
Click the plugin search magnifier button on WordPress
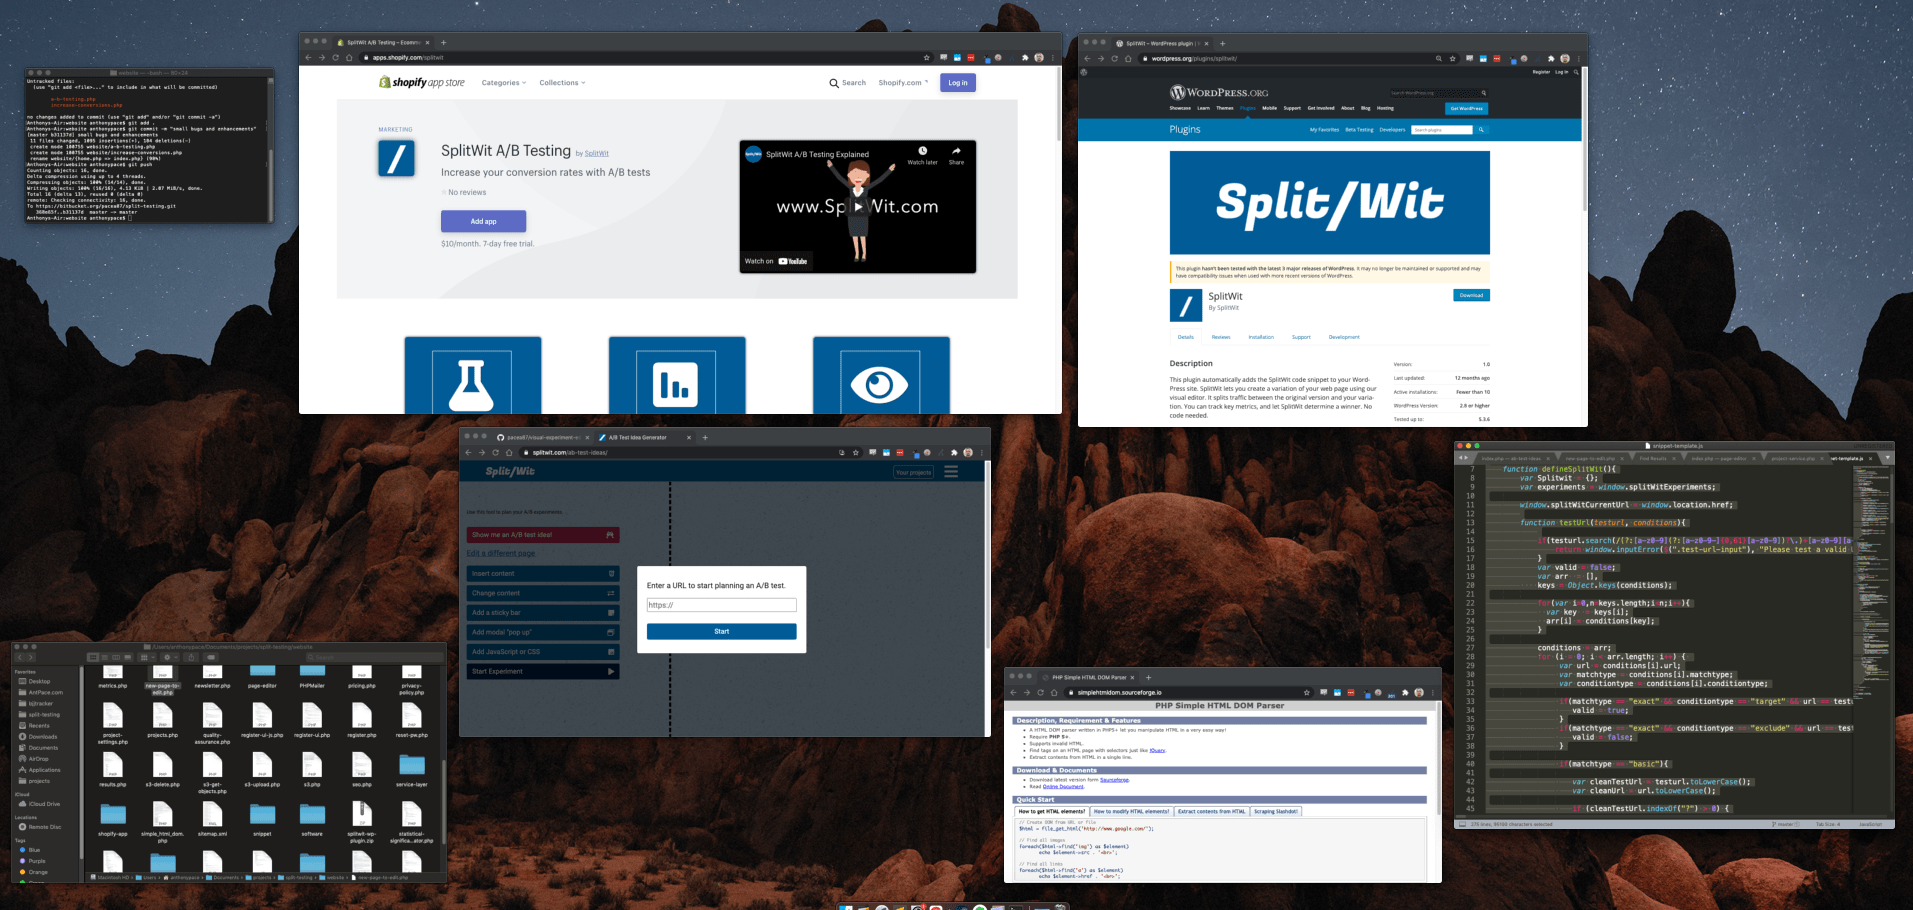coord(1481,130)
